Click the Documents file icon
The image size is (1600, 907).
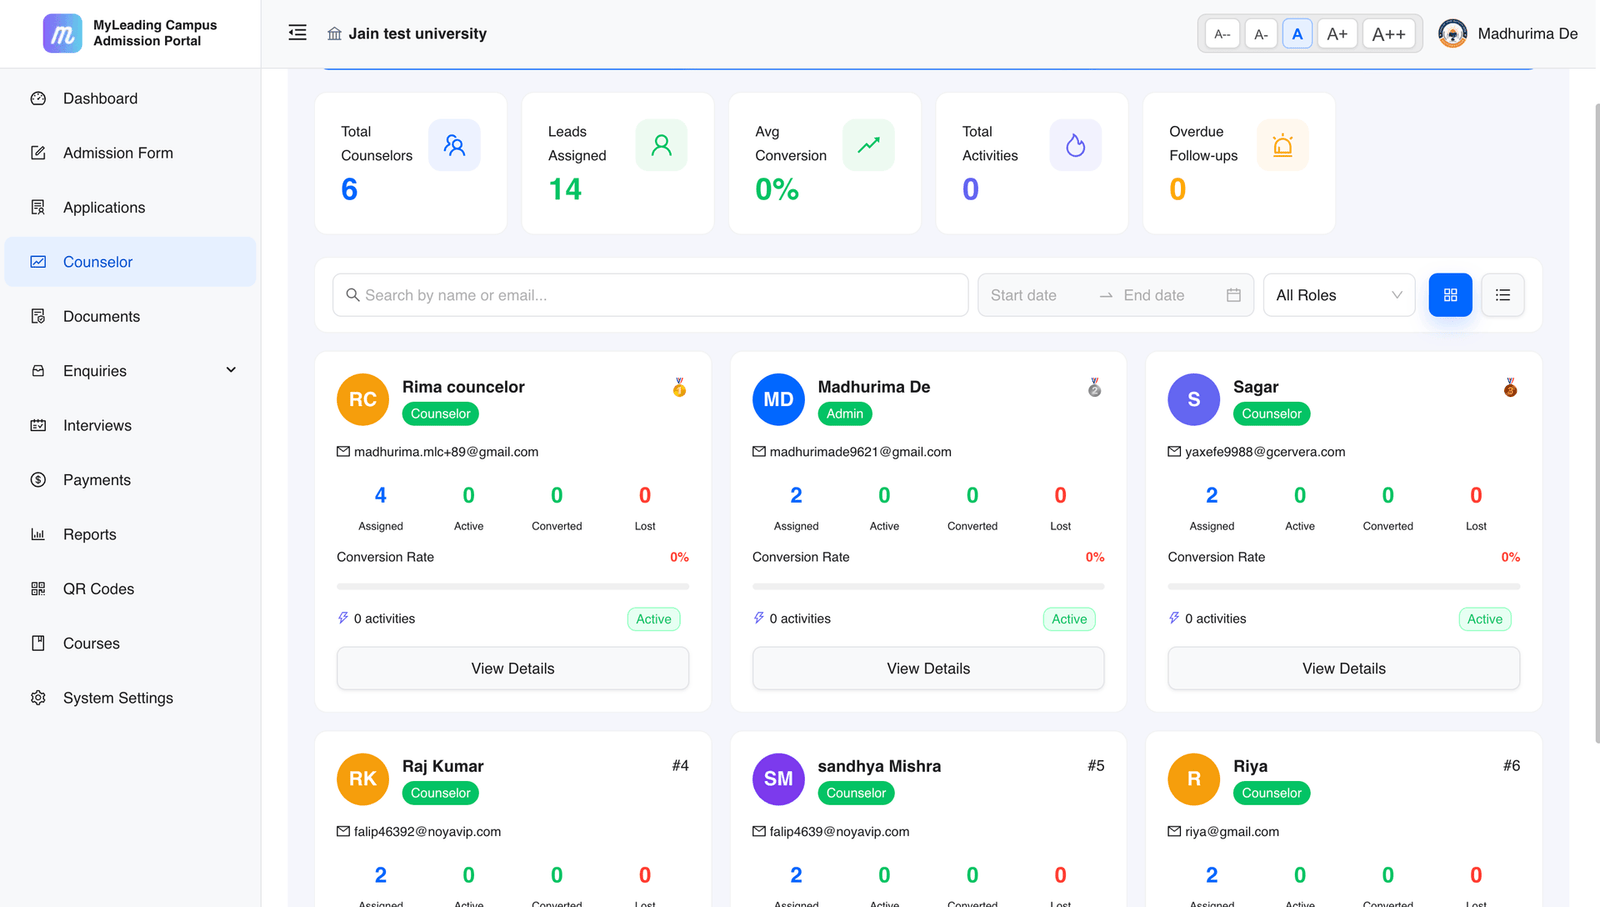(38, 316)
